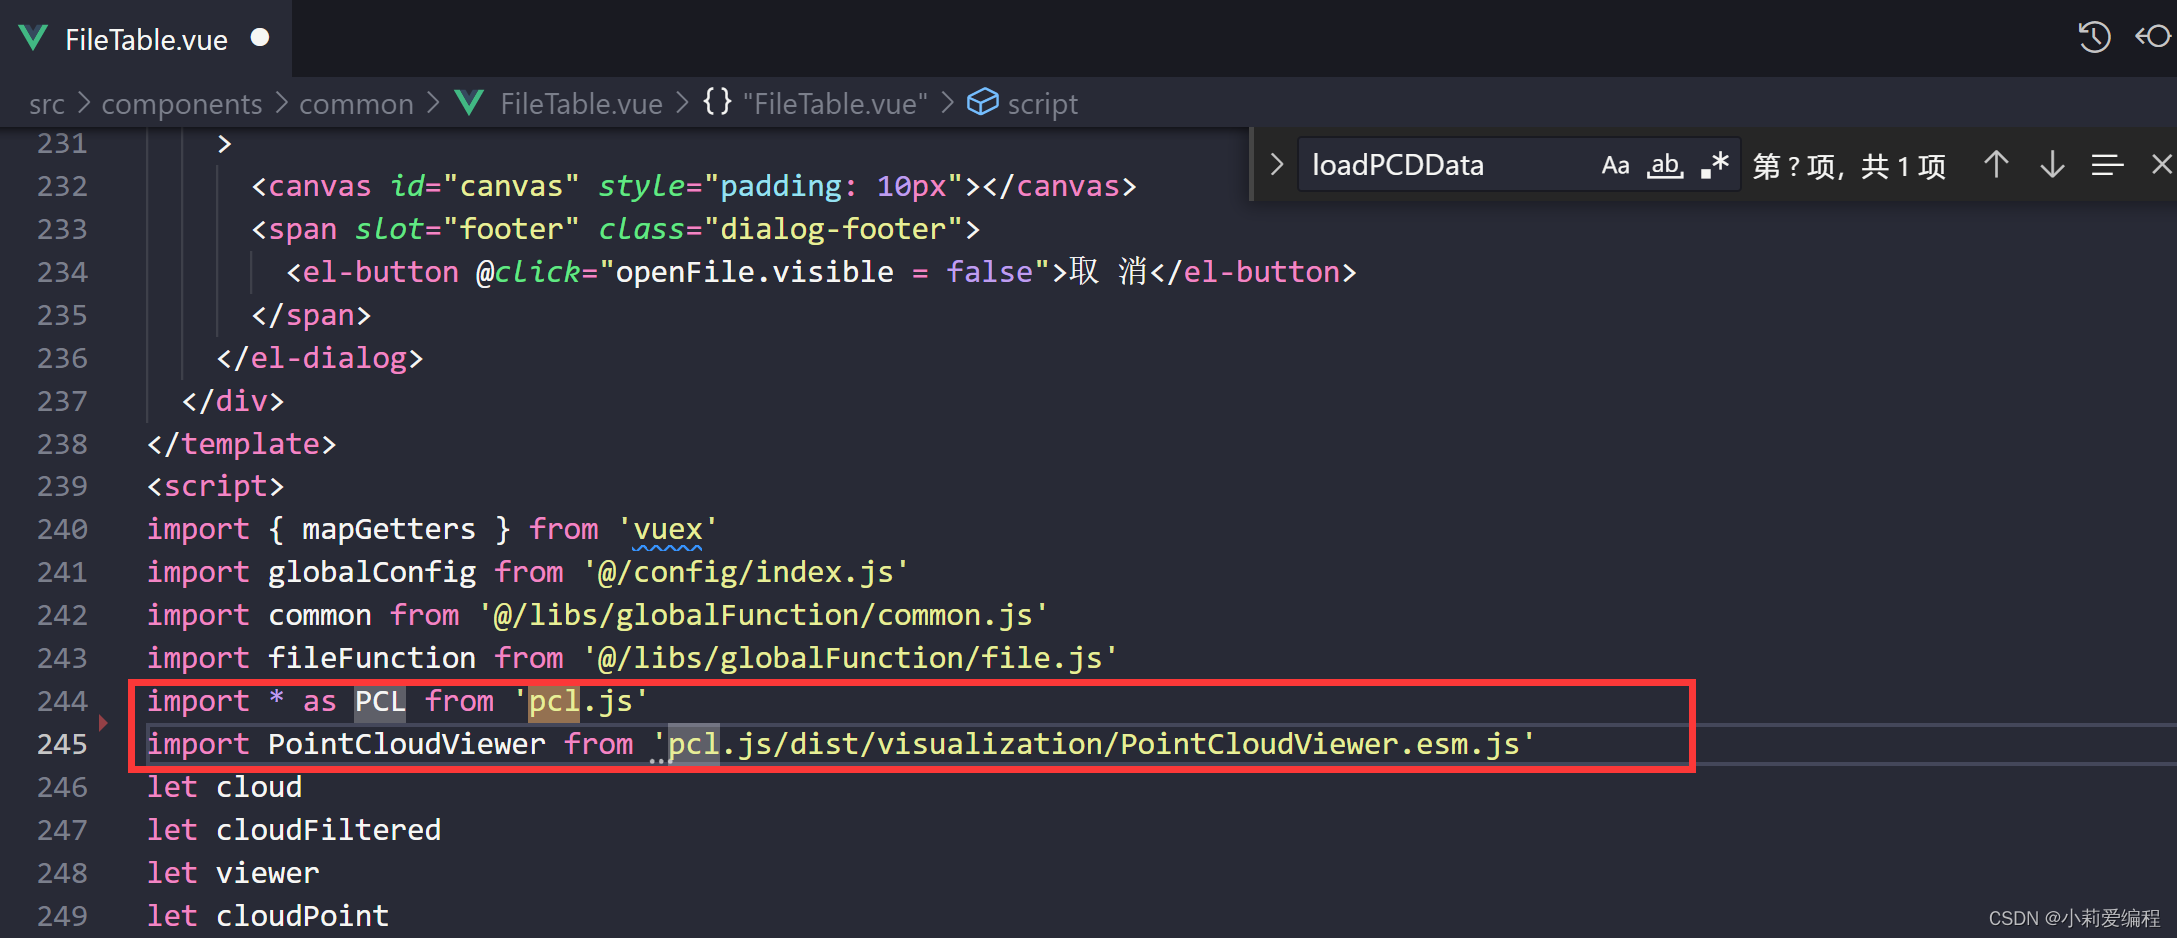The height and width of the screenshot is (938, 2177).
Task: Click line number 245
Action: tap(62, 744)
